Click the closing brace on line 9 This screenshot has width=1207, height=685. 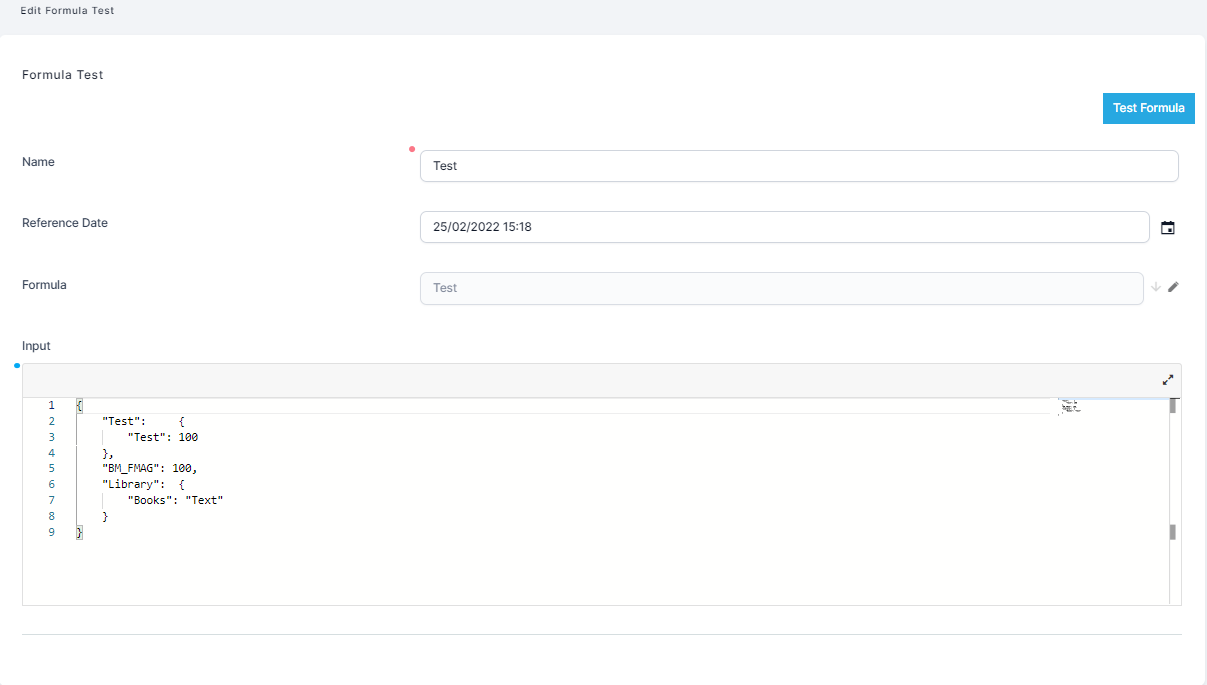click(x=80, y=532)
